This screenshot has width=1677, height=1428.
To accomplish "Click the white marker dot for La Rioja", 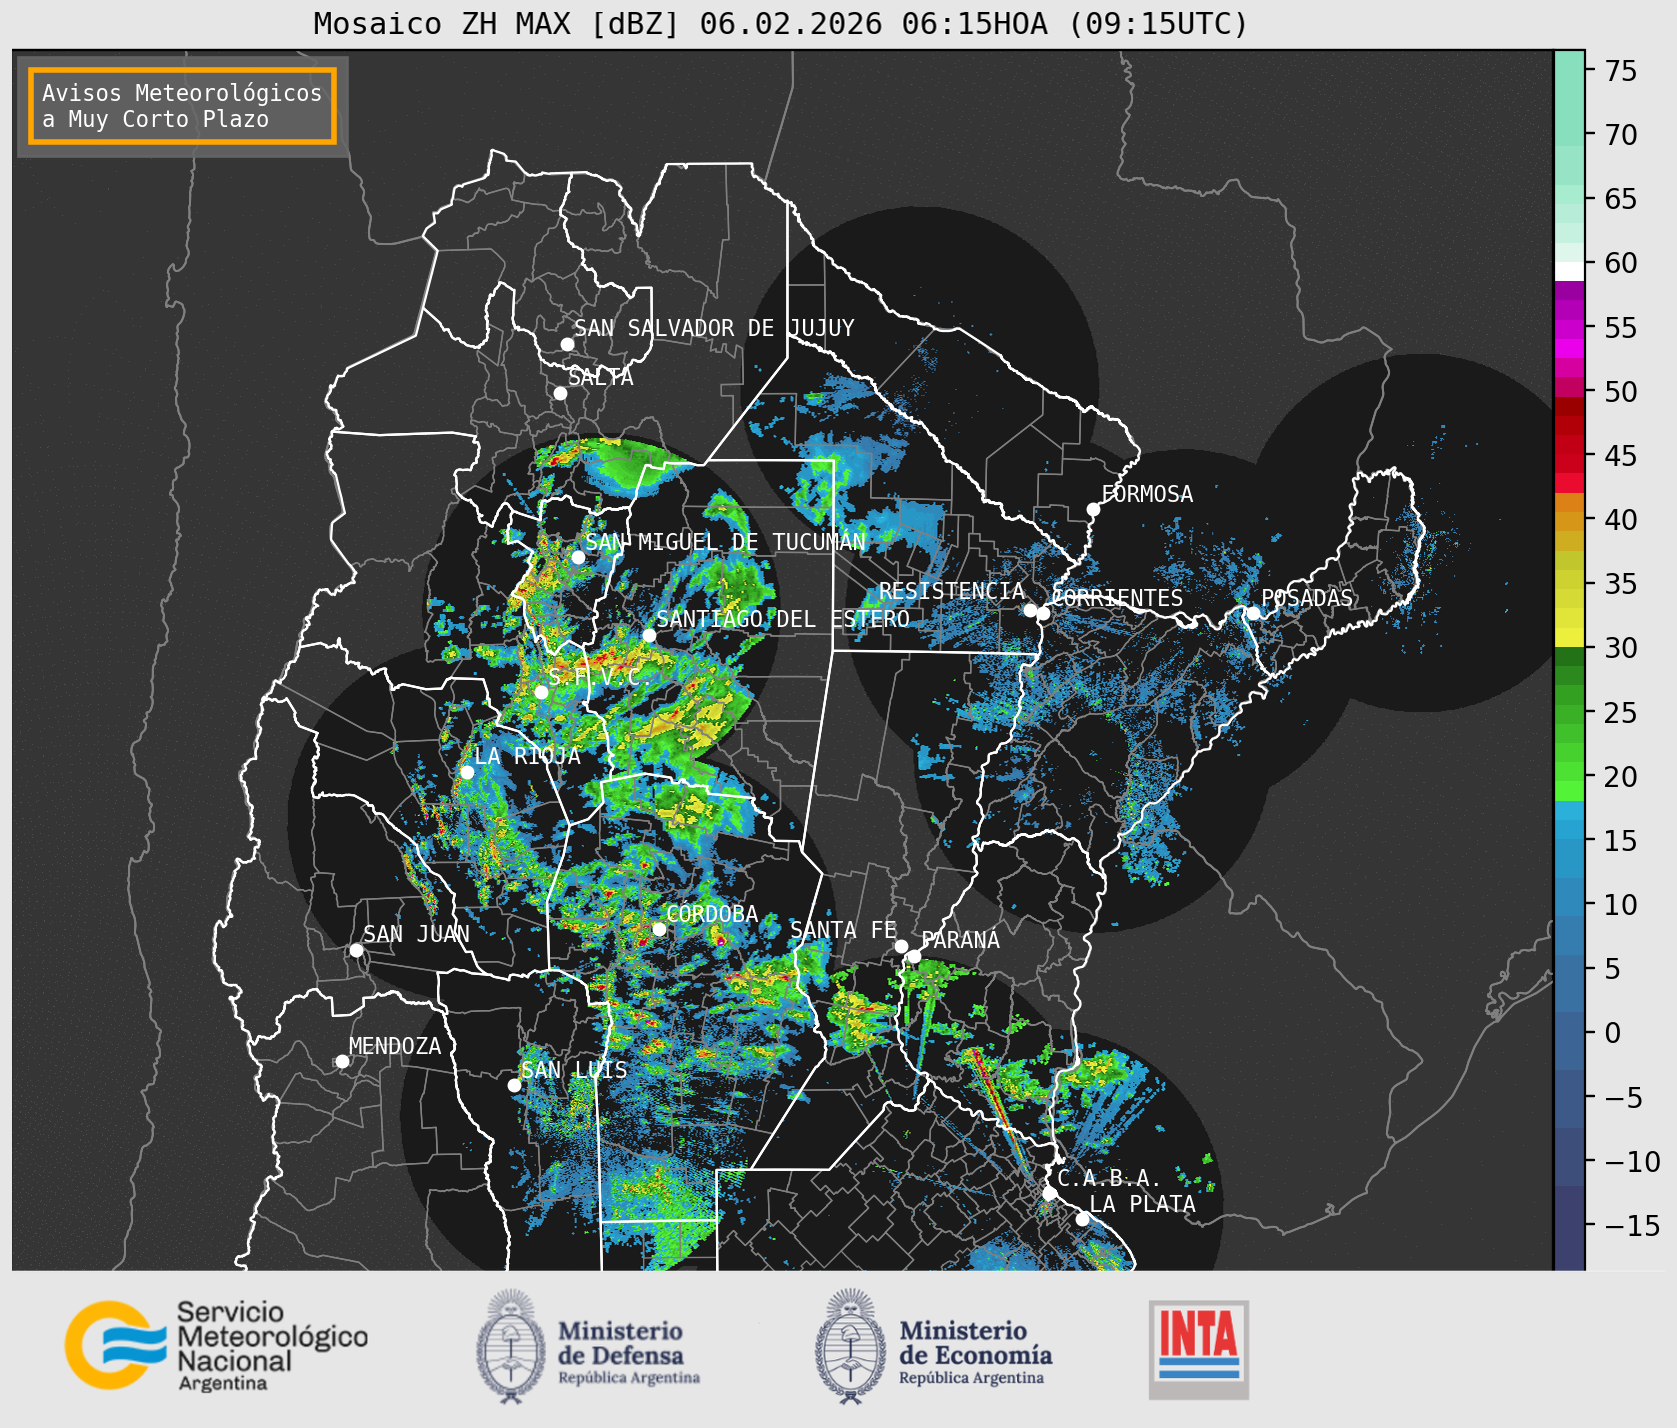I will pos(467,772).
